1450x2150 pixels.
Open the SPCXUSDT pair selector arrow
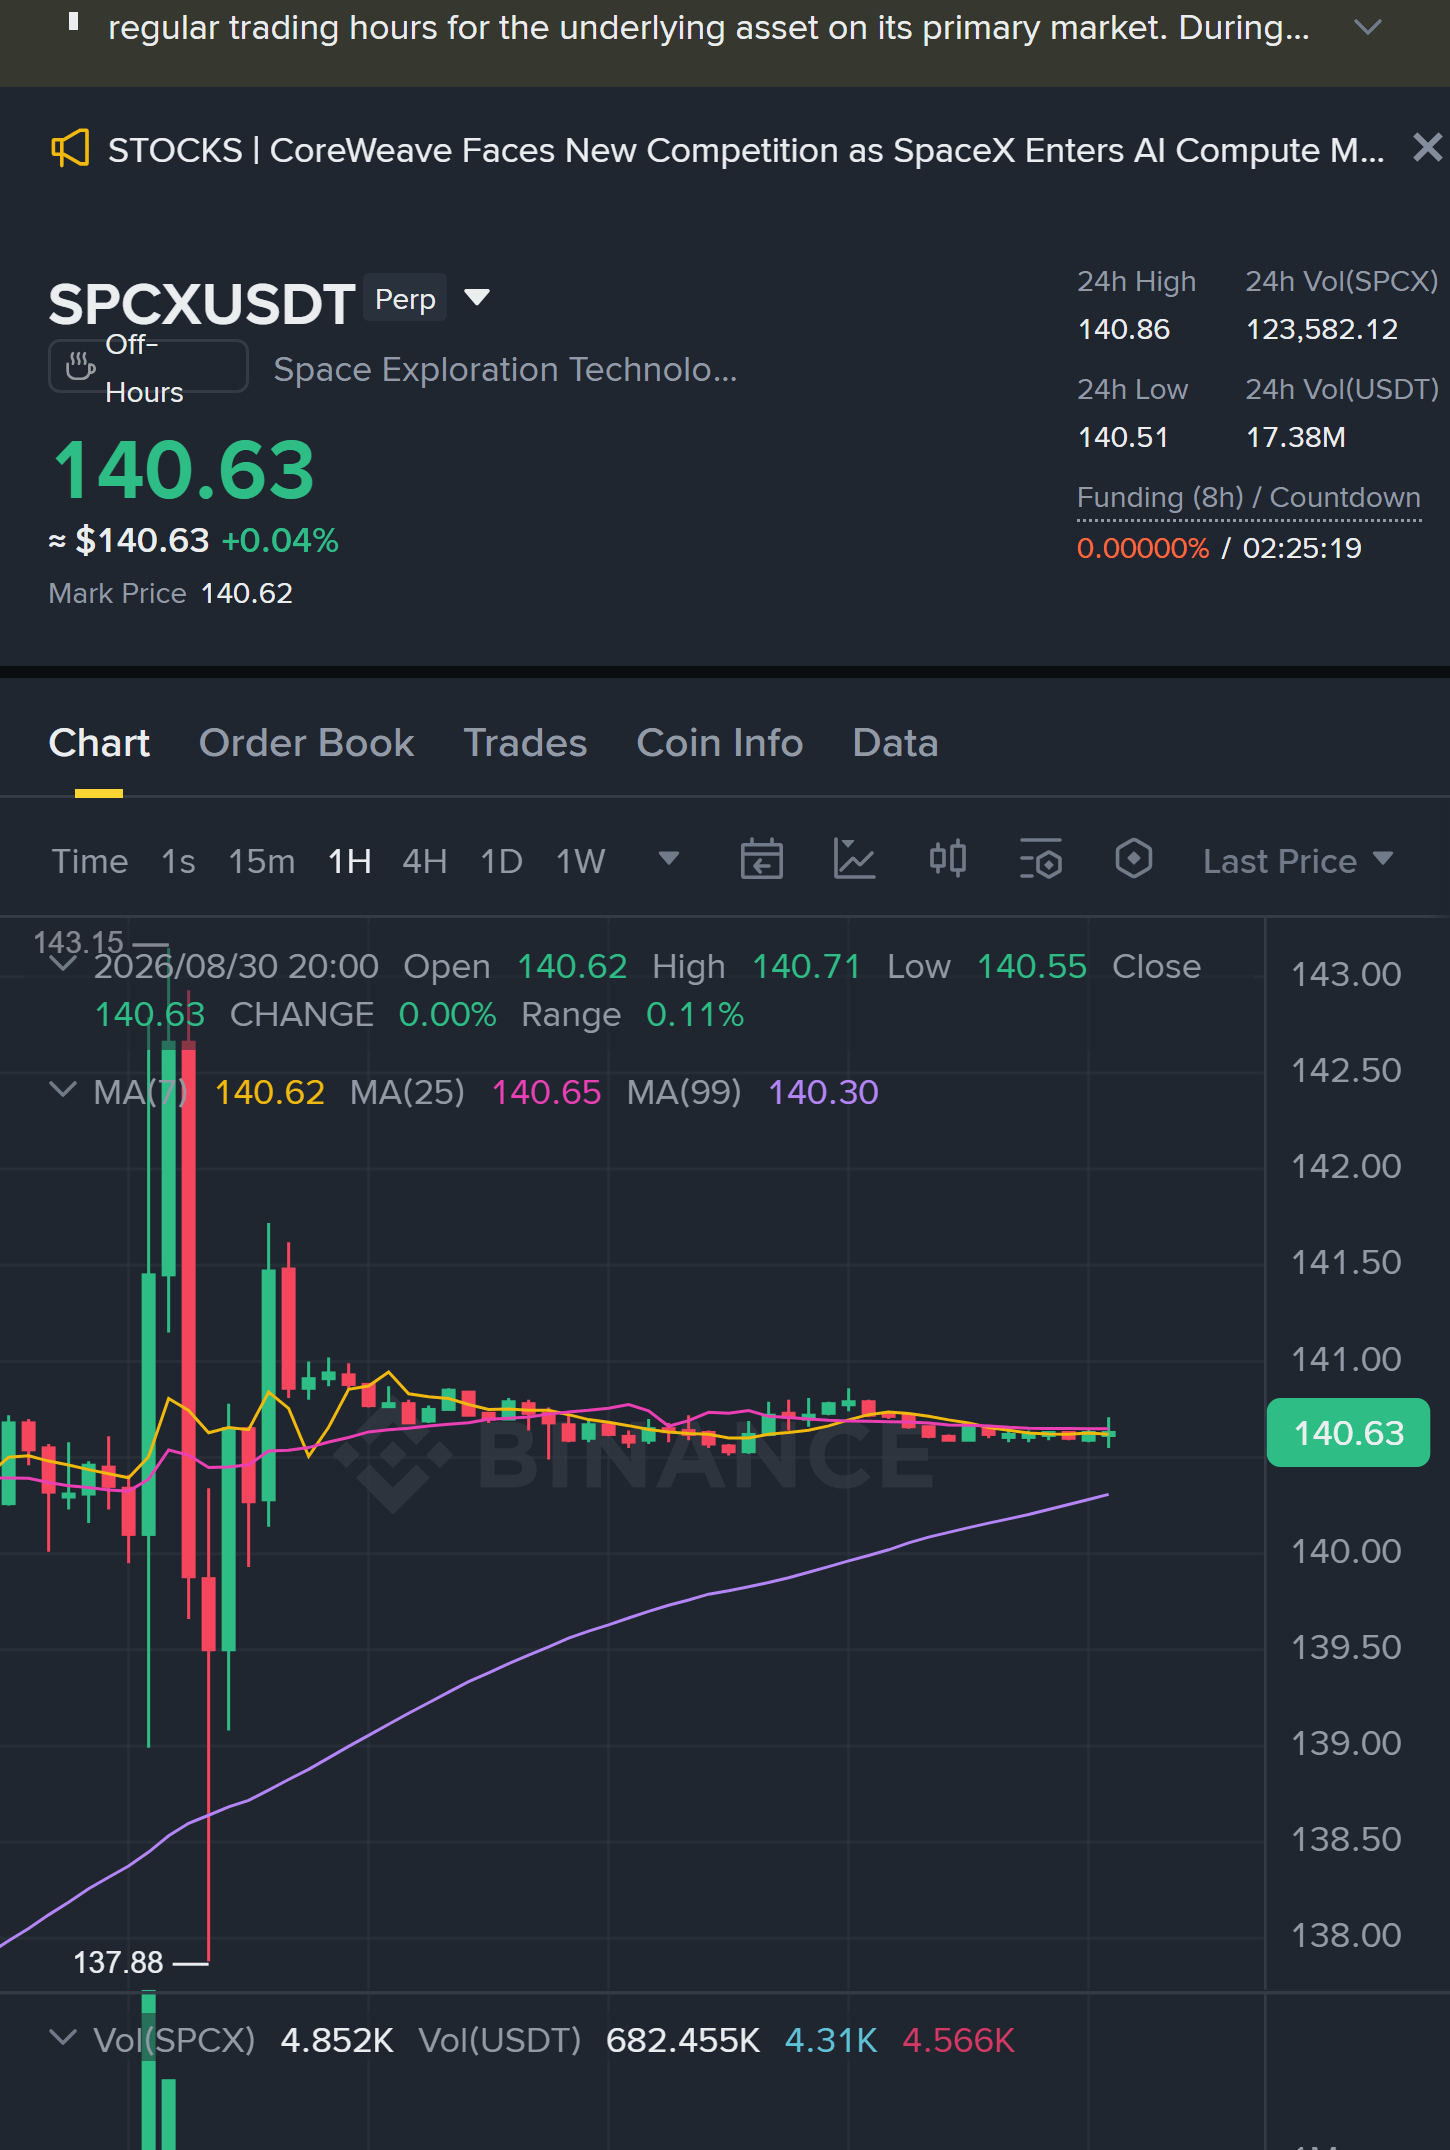[477, 297]
